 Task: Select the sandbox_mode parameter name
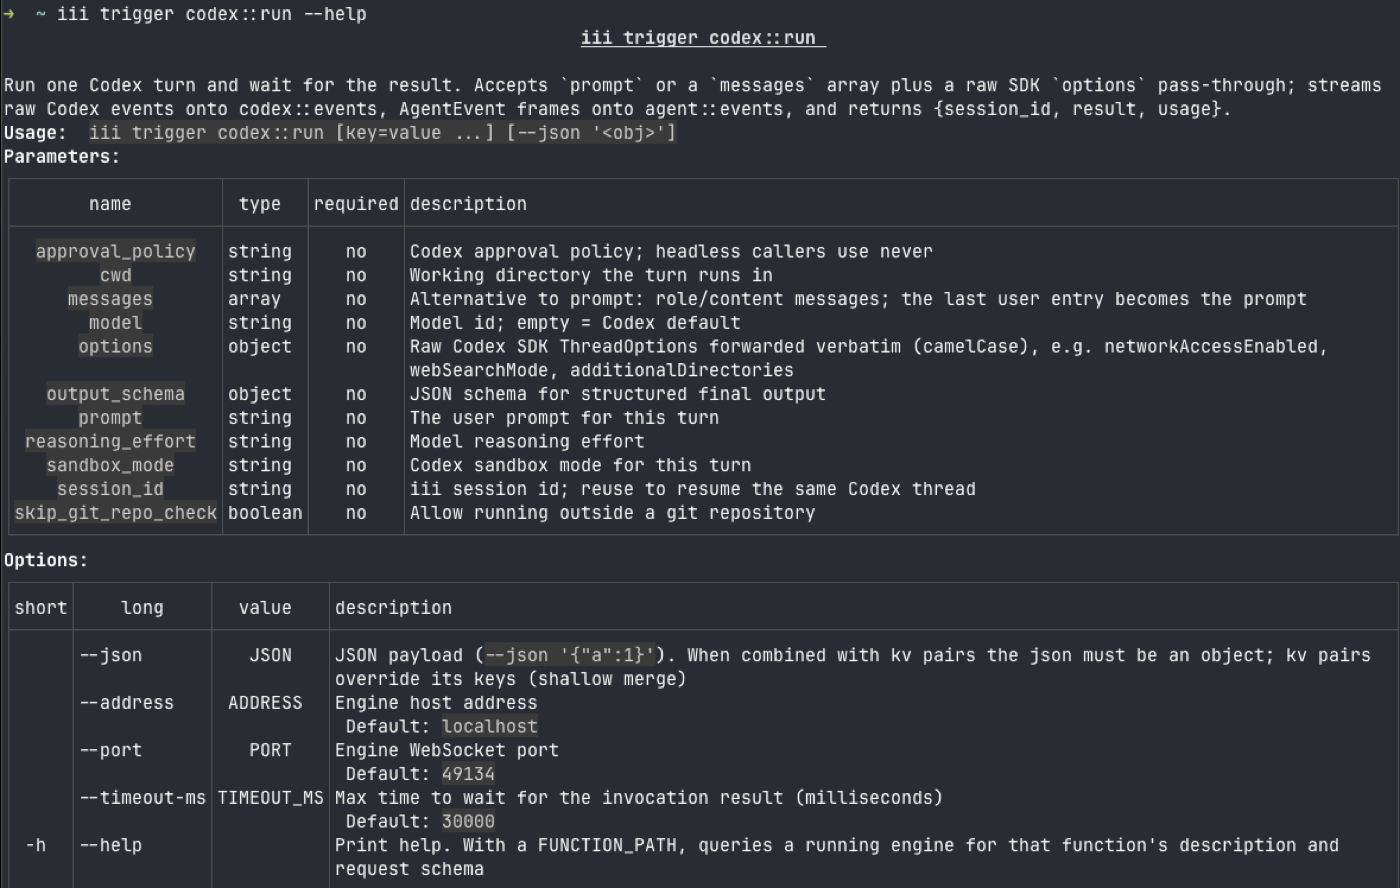(110, 466)
